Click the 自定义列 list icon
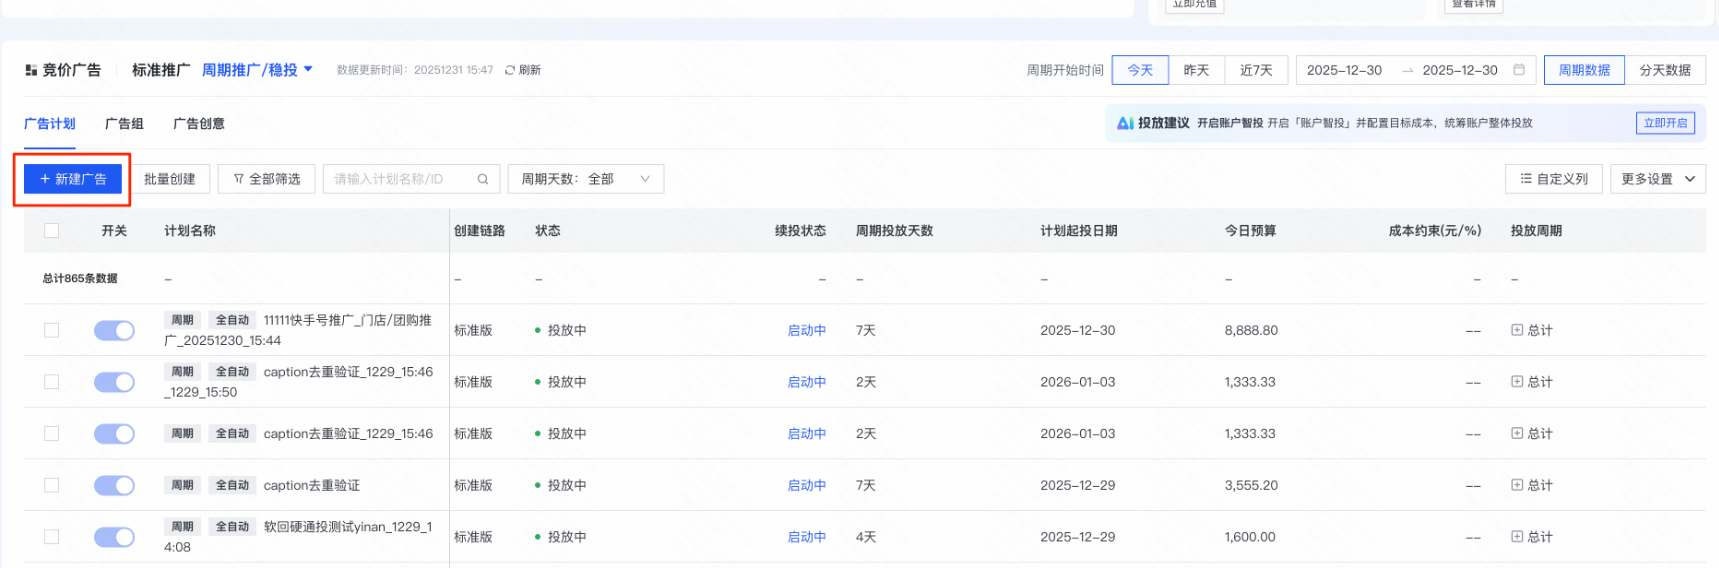Image resolution: width=1719 pixels, height=568 pixels. 1526,179
